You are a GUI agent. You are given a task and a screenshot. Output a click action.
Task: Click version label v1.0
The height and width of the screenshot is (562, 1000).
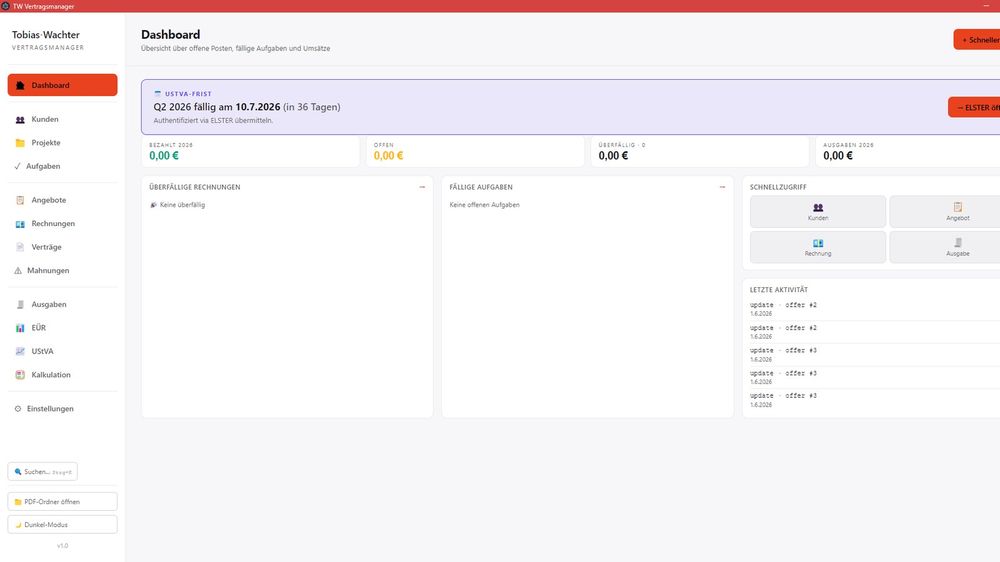62,546
